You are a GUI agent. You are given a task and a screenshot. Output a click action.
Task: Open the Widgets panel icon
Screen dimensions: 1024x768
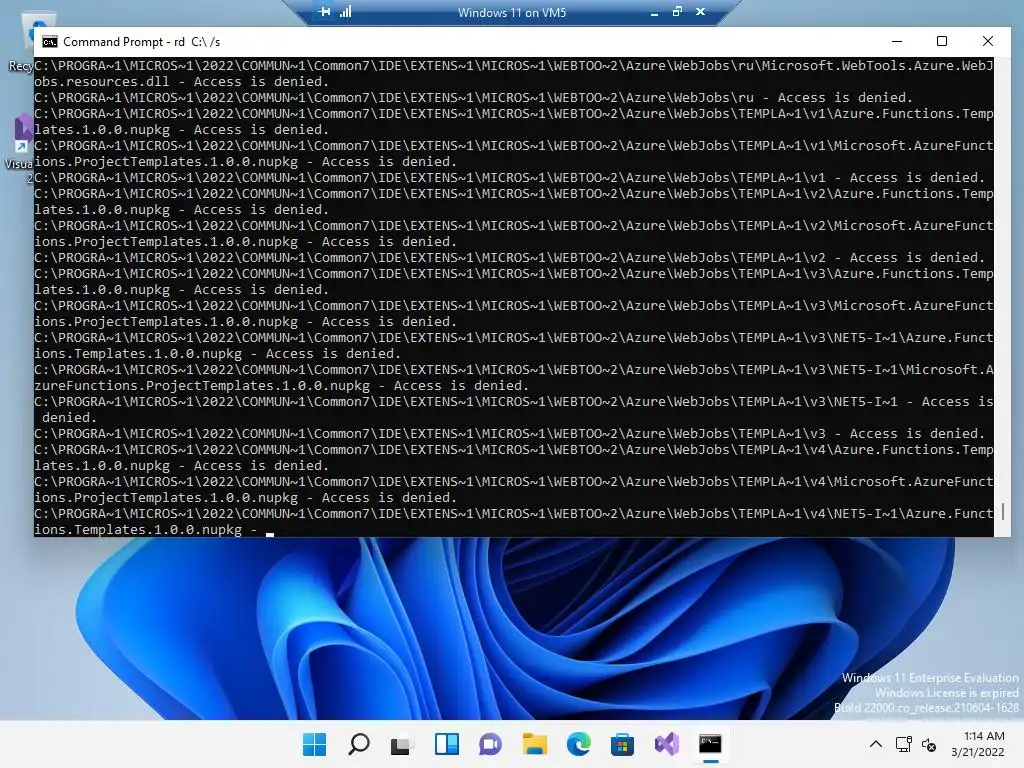[x=447, y=744]
